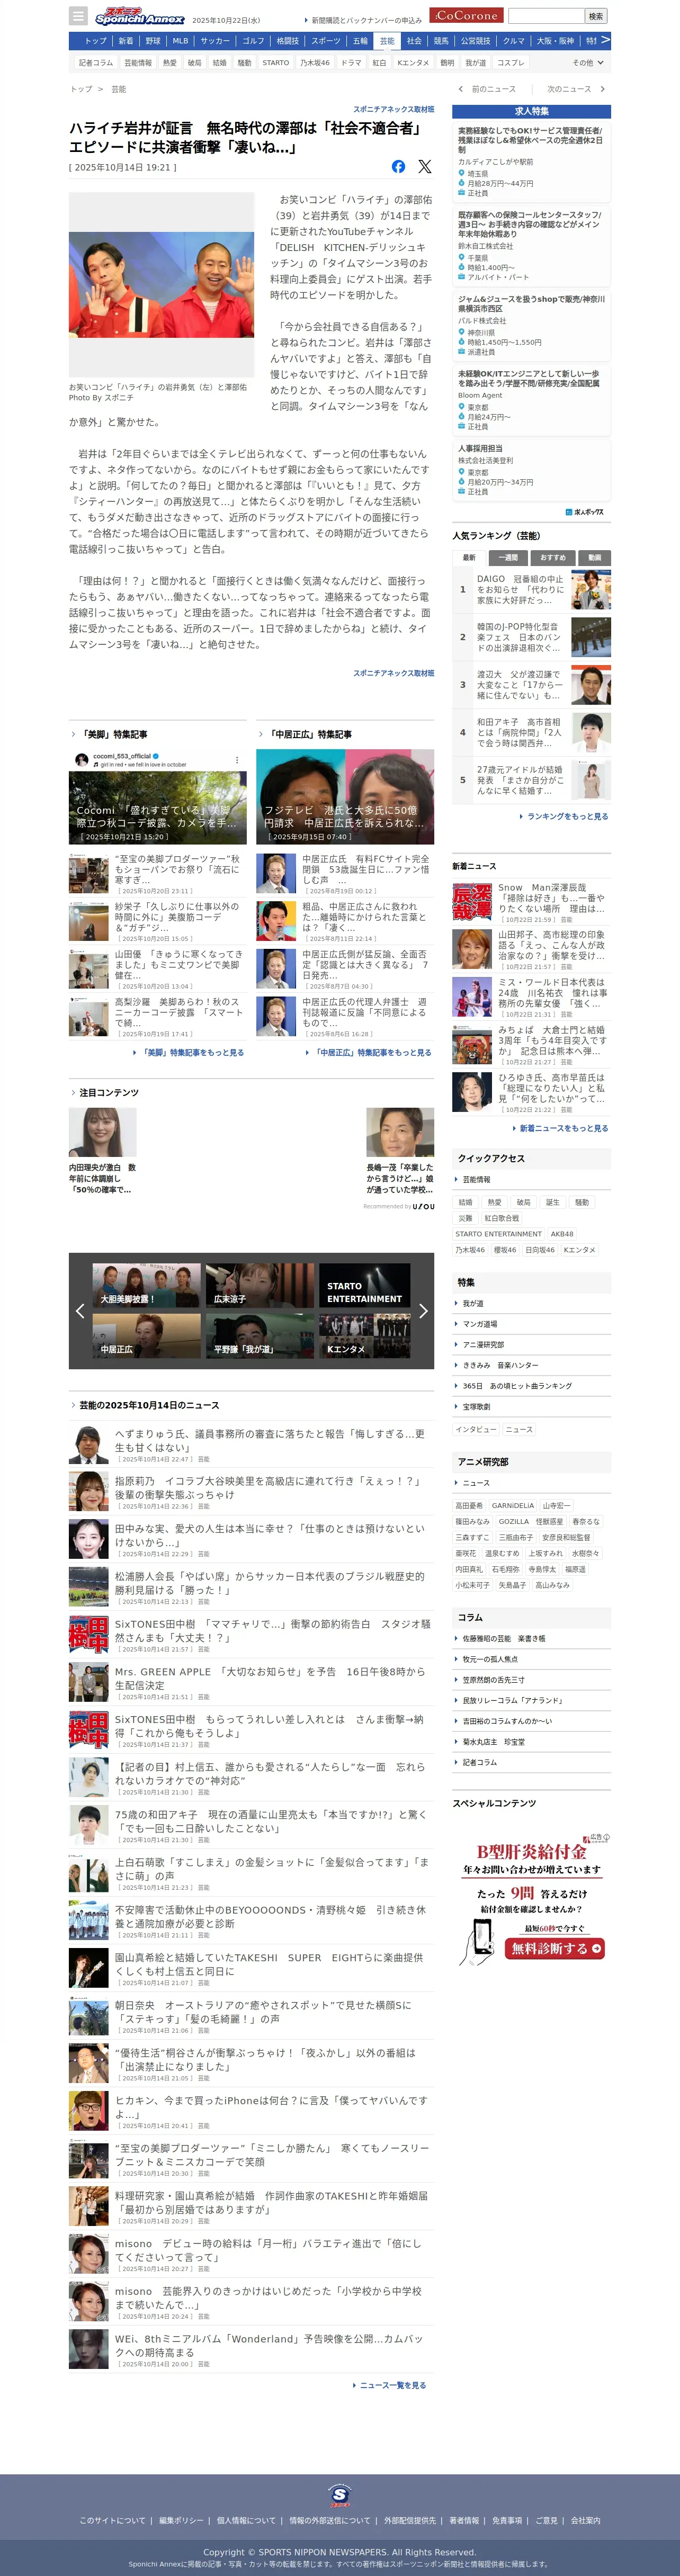Switch ranking to 動画 tab

tap(594, 557)
